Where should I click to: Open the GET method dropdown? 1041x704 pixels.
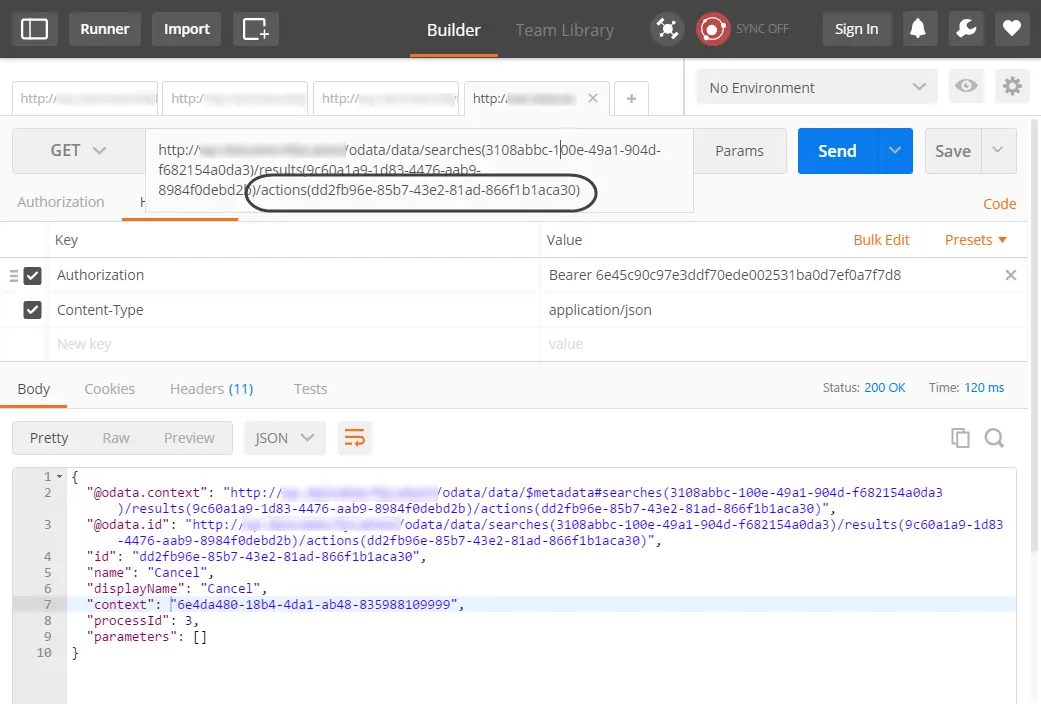78,151
